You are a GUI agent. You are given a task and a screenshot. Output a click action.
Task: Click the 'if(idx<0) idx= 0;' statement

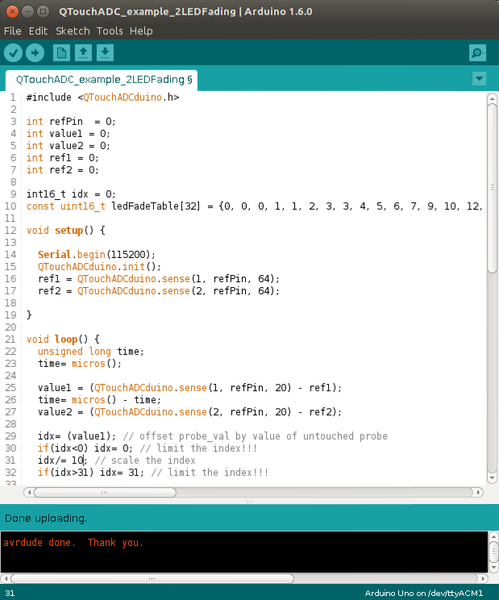coord(85,448)
